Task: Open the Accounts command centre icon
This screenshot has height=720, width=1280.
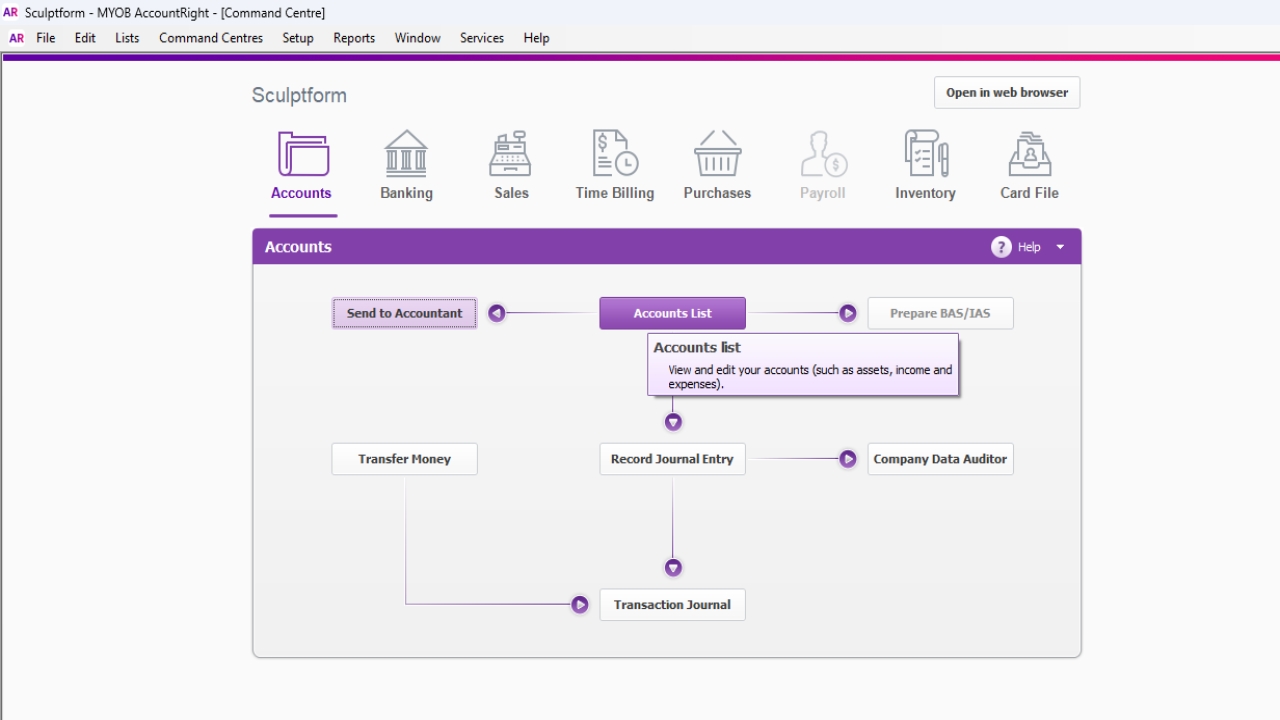Action: tap(303, 155)
